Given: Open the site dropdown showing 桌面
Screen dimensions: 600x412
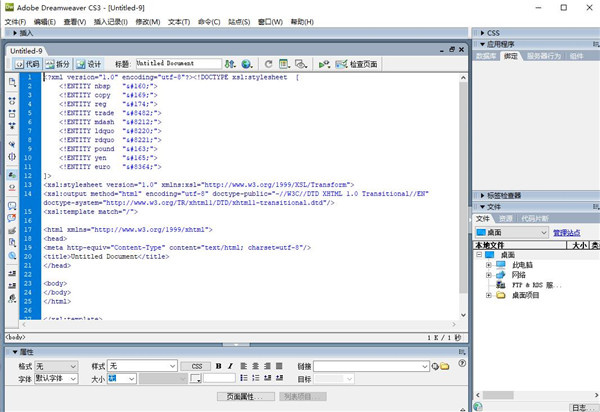Looking at the screenshot, I should click(512, 232).
